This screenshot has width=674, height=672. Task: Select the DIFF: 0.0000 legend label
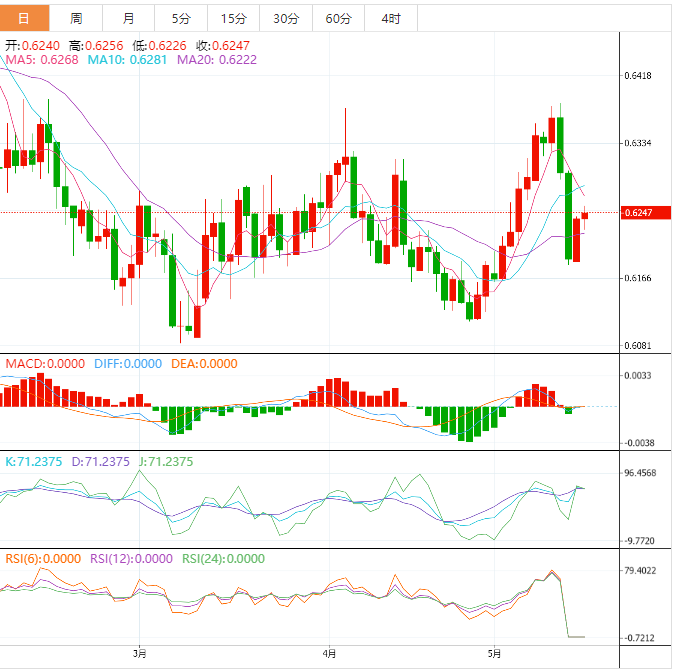tap(128, 364)
